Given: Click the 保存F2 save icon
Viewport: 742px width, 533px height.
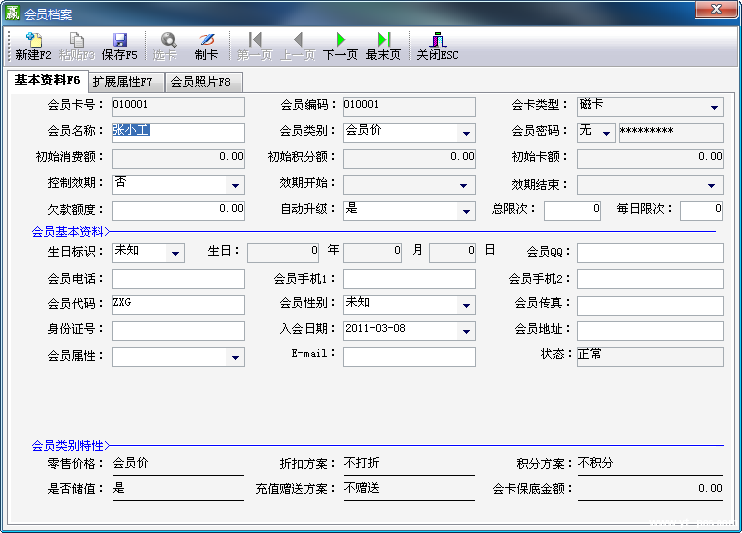Looking at the screenshot, I should point(119,41).
